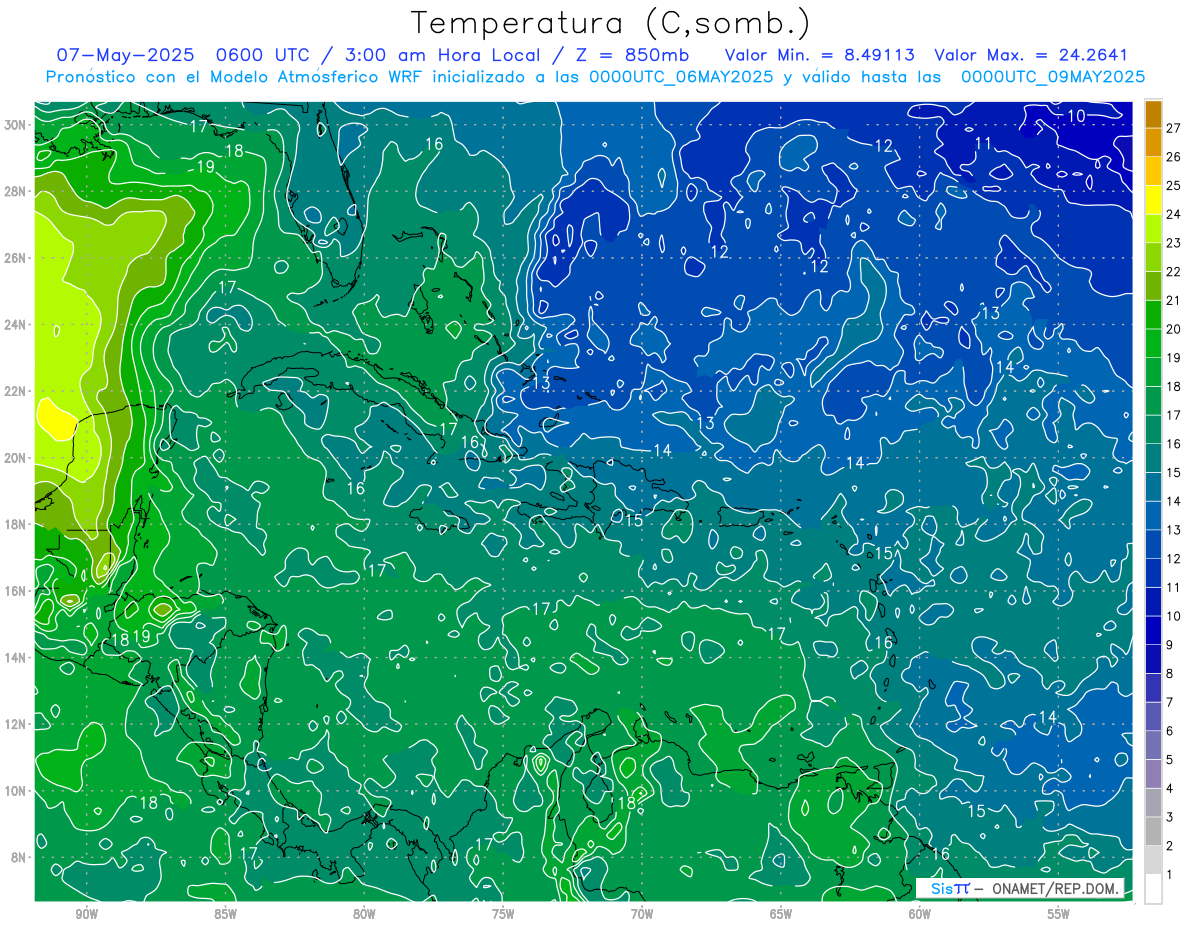1200x927 pixels.
Task: Click the '8N' latitude axis label
Action: [19, 857]
